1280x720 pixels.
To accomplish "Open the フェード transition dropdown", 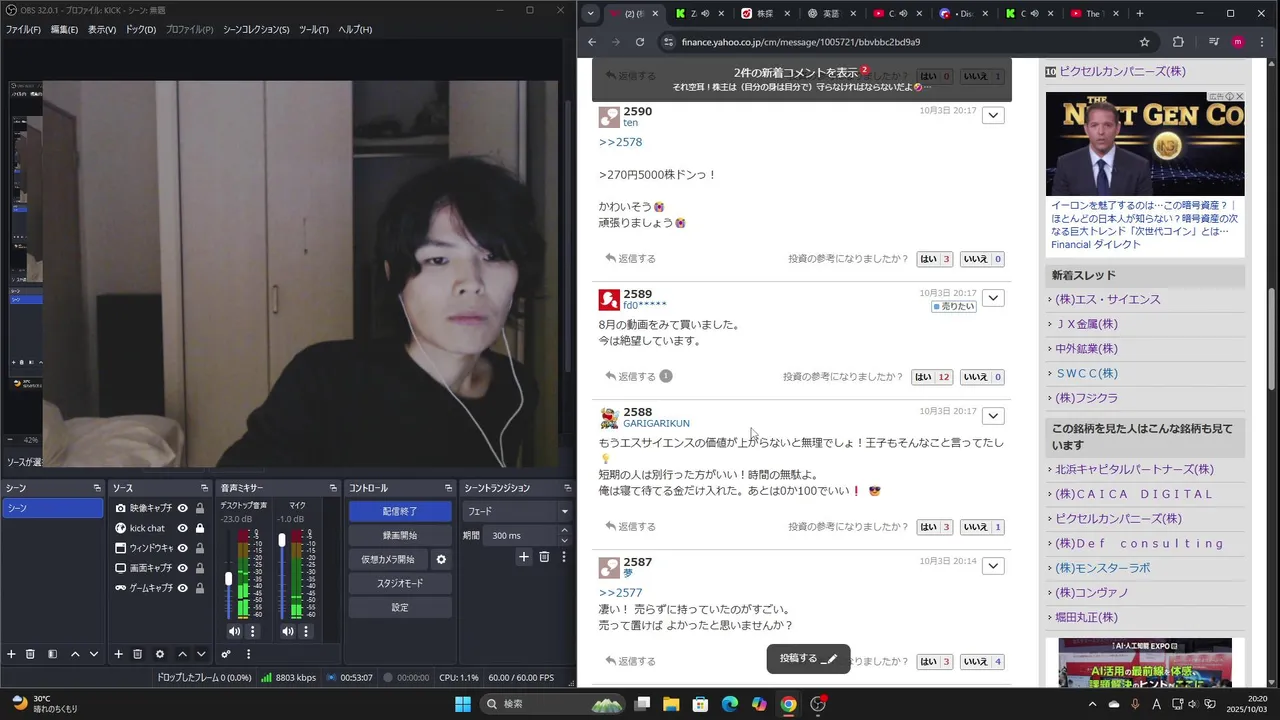I will [x=518, y=511].
